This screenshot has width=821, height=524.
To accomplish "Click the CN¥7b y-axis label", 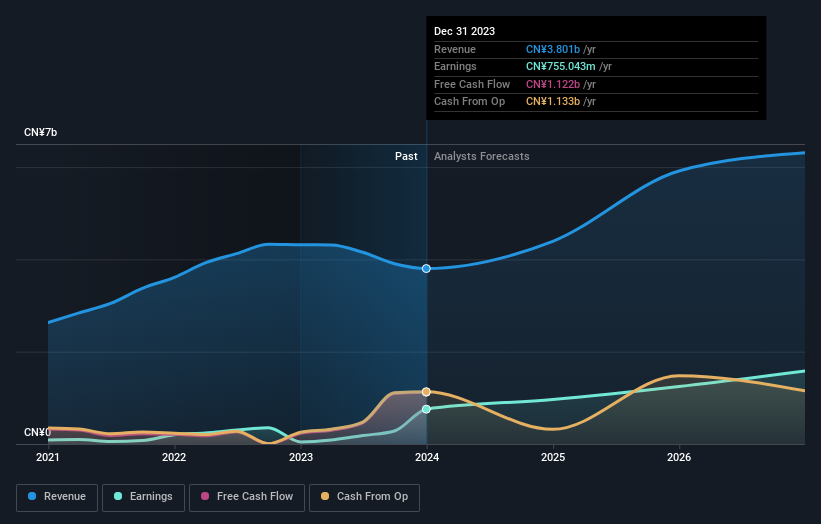I will point(40,132).
